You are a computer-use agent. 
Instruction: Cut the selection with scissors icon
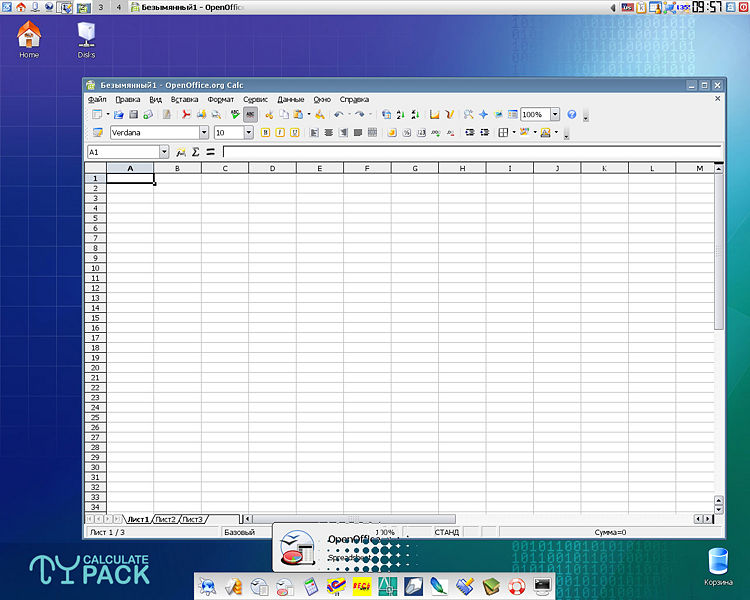click(269, 114)
